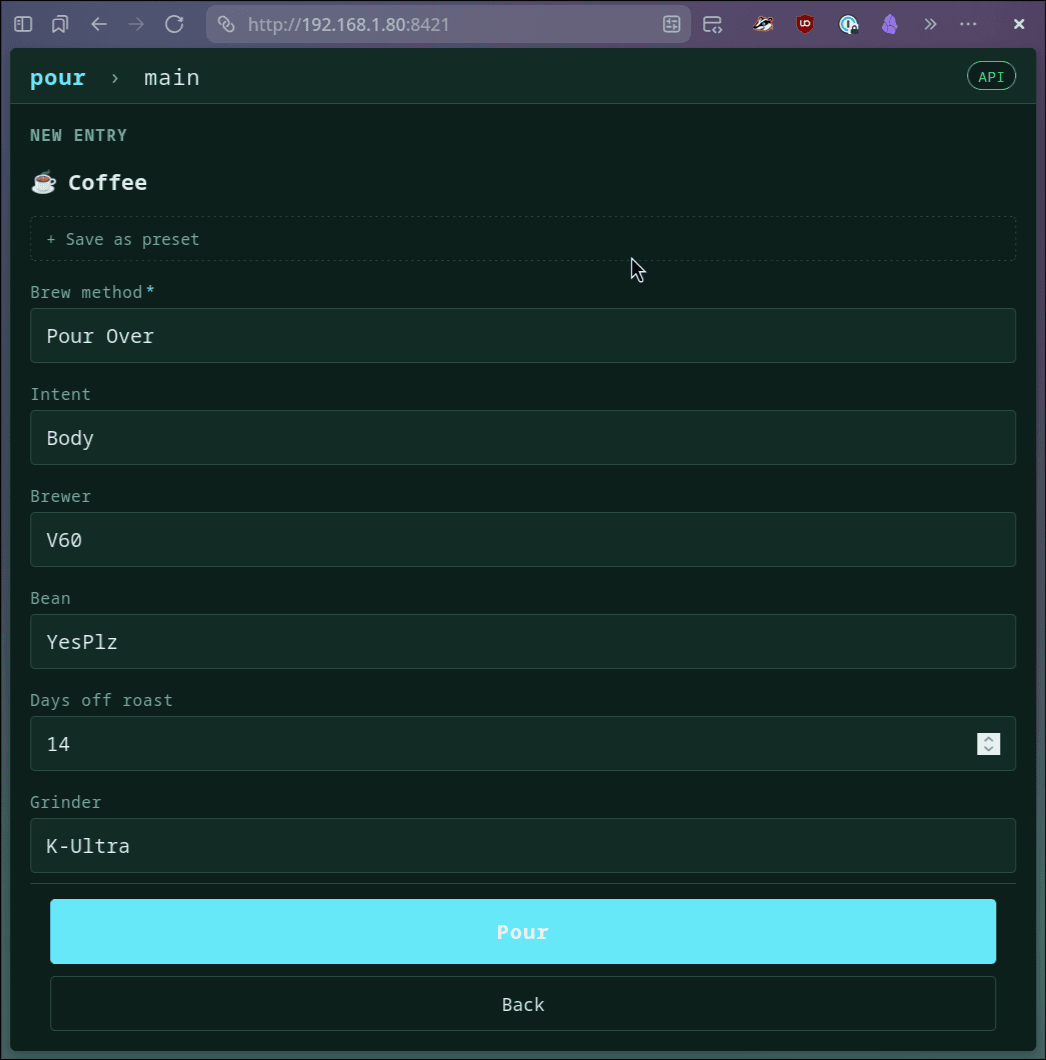
Task: Click the Bean field with YesPlz
Action: pyautogui.click(x=523, y=642)
